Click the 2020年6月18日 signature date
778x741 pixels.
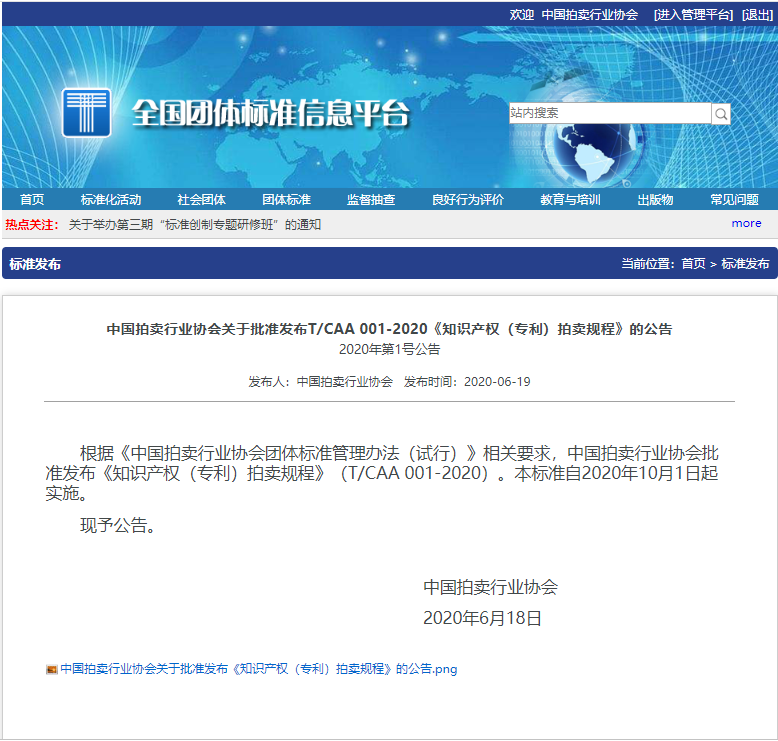click(x=482, y=618)
